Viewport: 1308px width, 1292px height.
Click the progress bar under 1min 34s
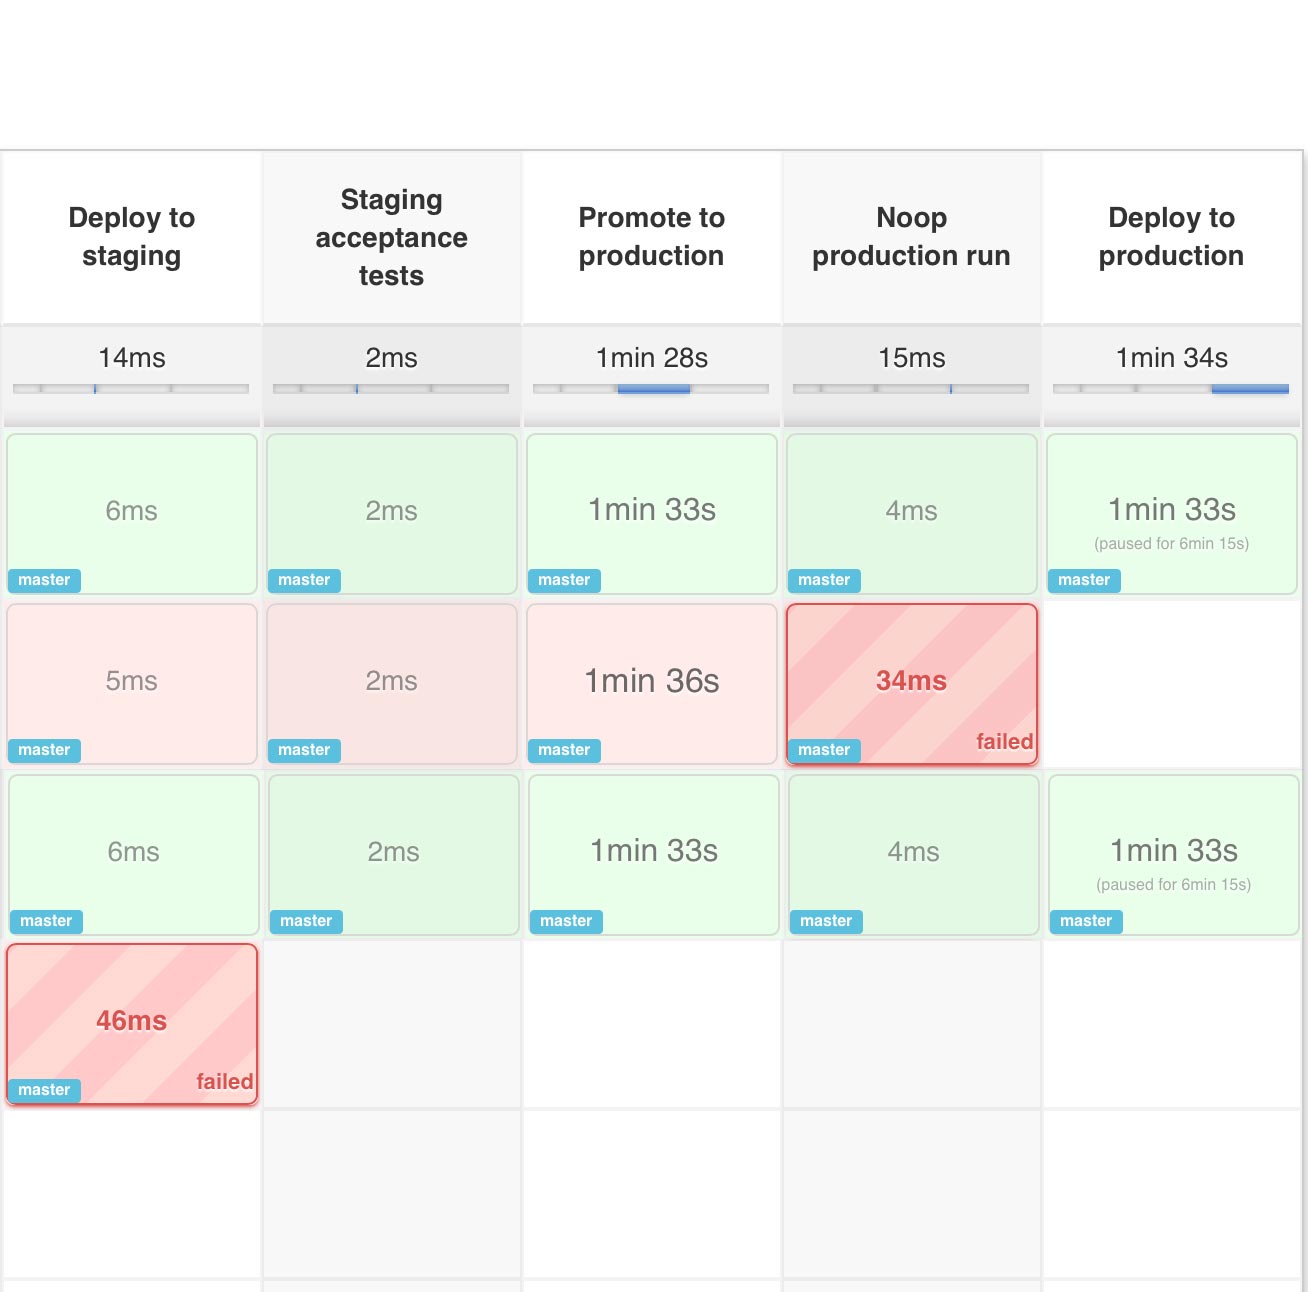coord(1171,389)
